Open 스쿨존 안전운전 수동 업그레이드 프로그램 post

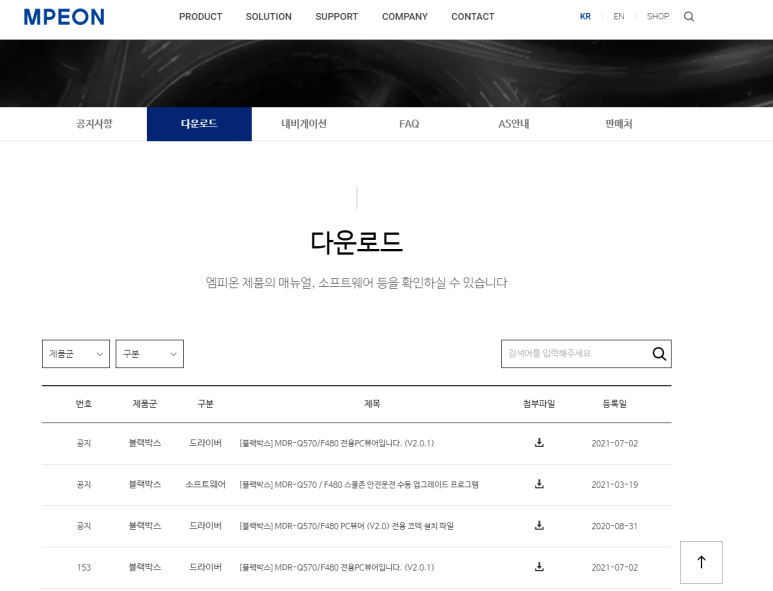359,485
